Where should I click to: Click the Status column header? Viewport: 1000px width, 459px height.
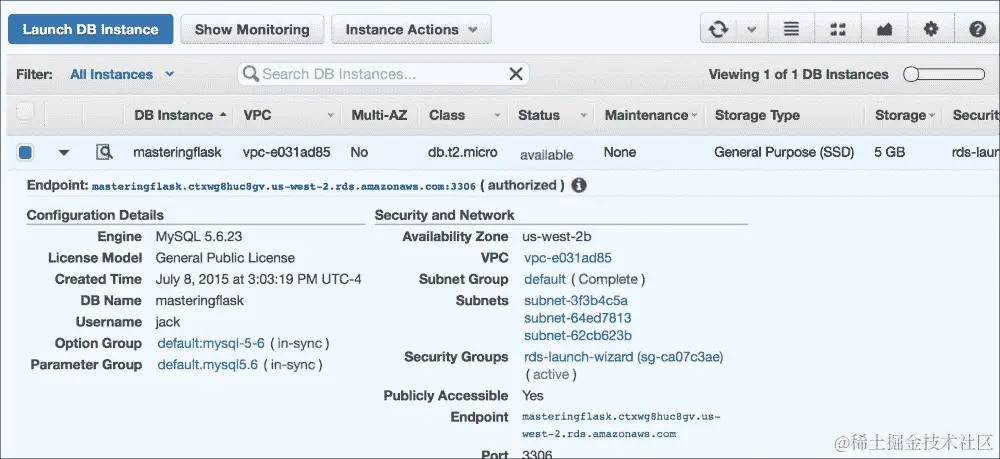point(539,115)
